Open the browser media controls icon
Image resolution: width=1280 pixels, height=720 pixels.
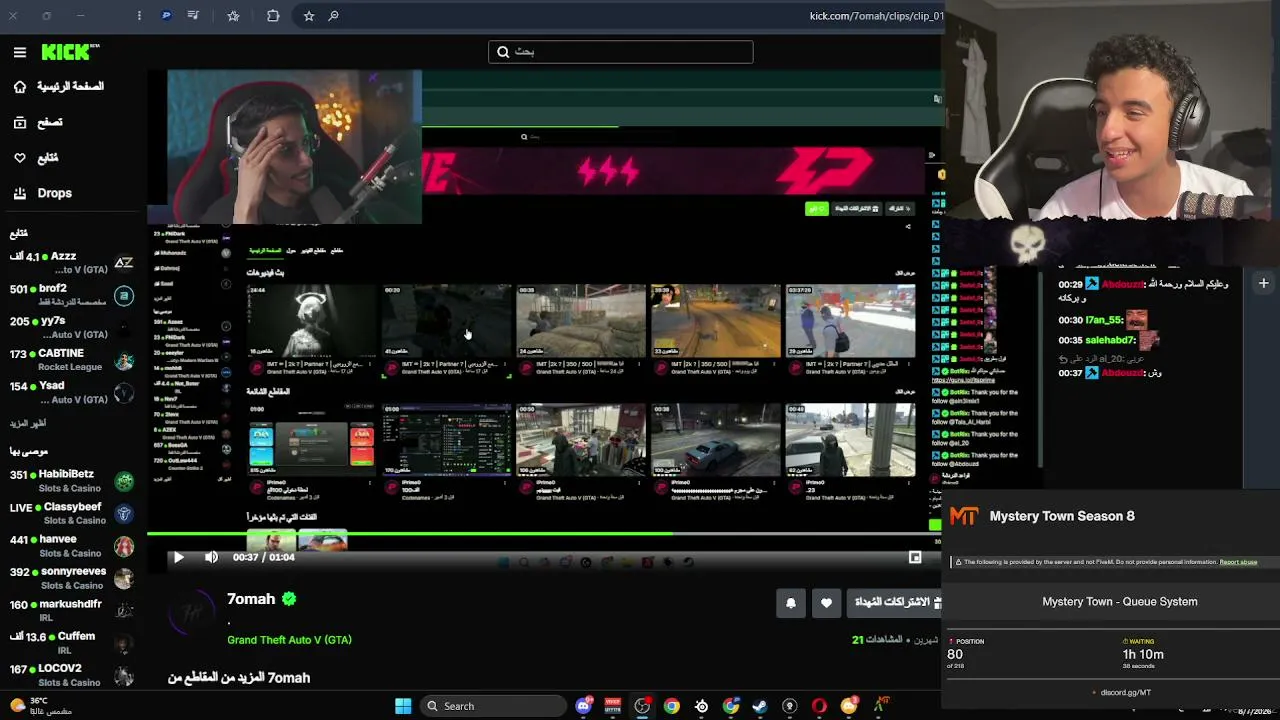193,16
